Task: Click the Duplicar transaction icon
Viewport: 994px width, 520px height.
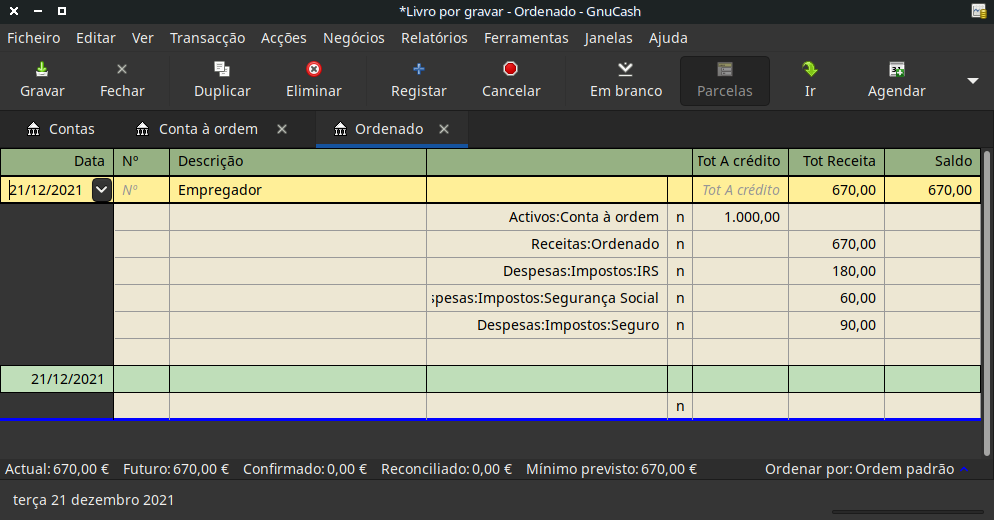Action: click(x=222, y=70)
